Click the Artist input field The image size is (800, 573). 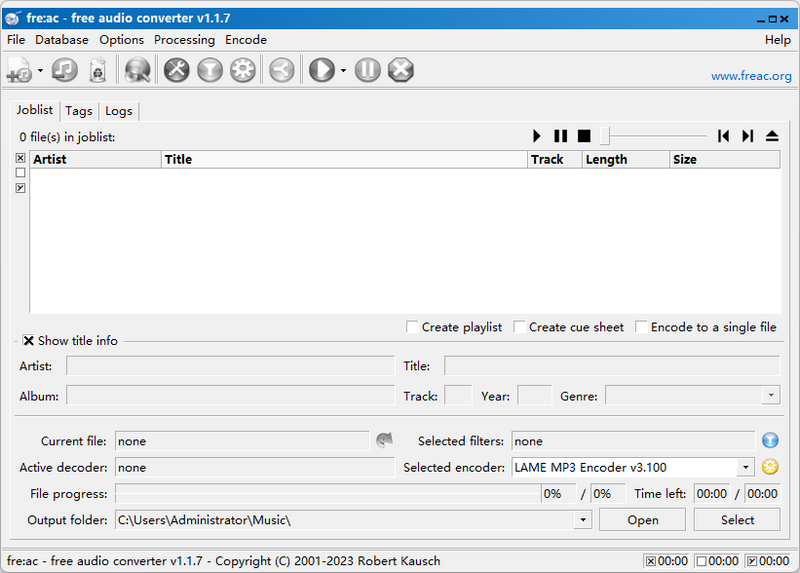[x=230, y=366]
